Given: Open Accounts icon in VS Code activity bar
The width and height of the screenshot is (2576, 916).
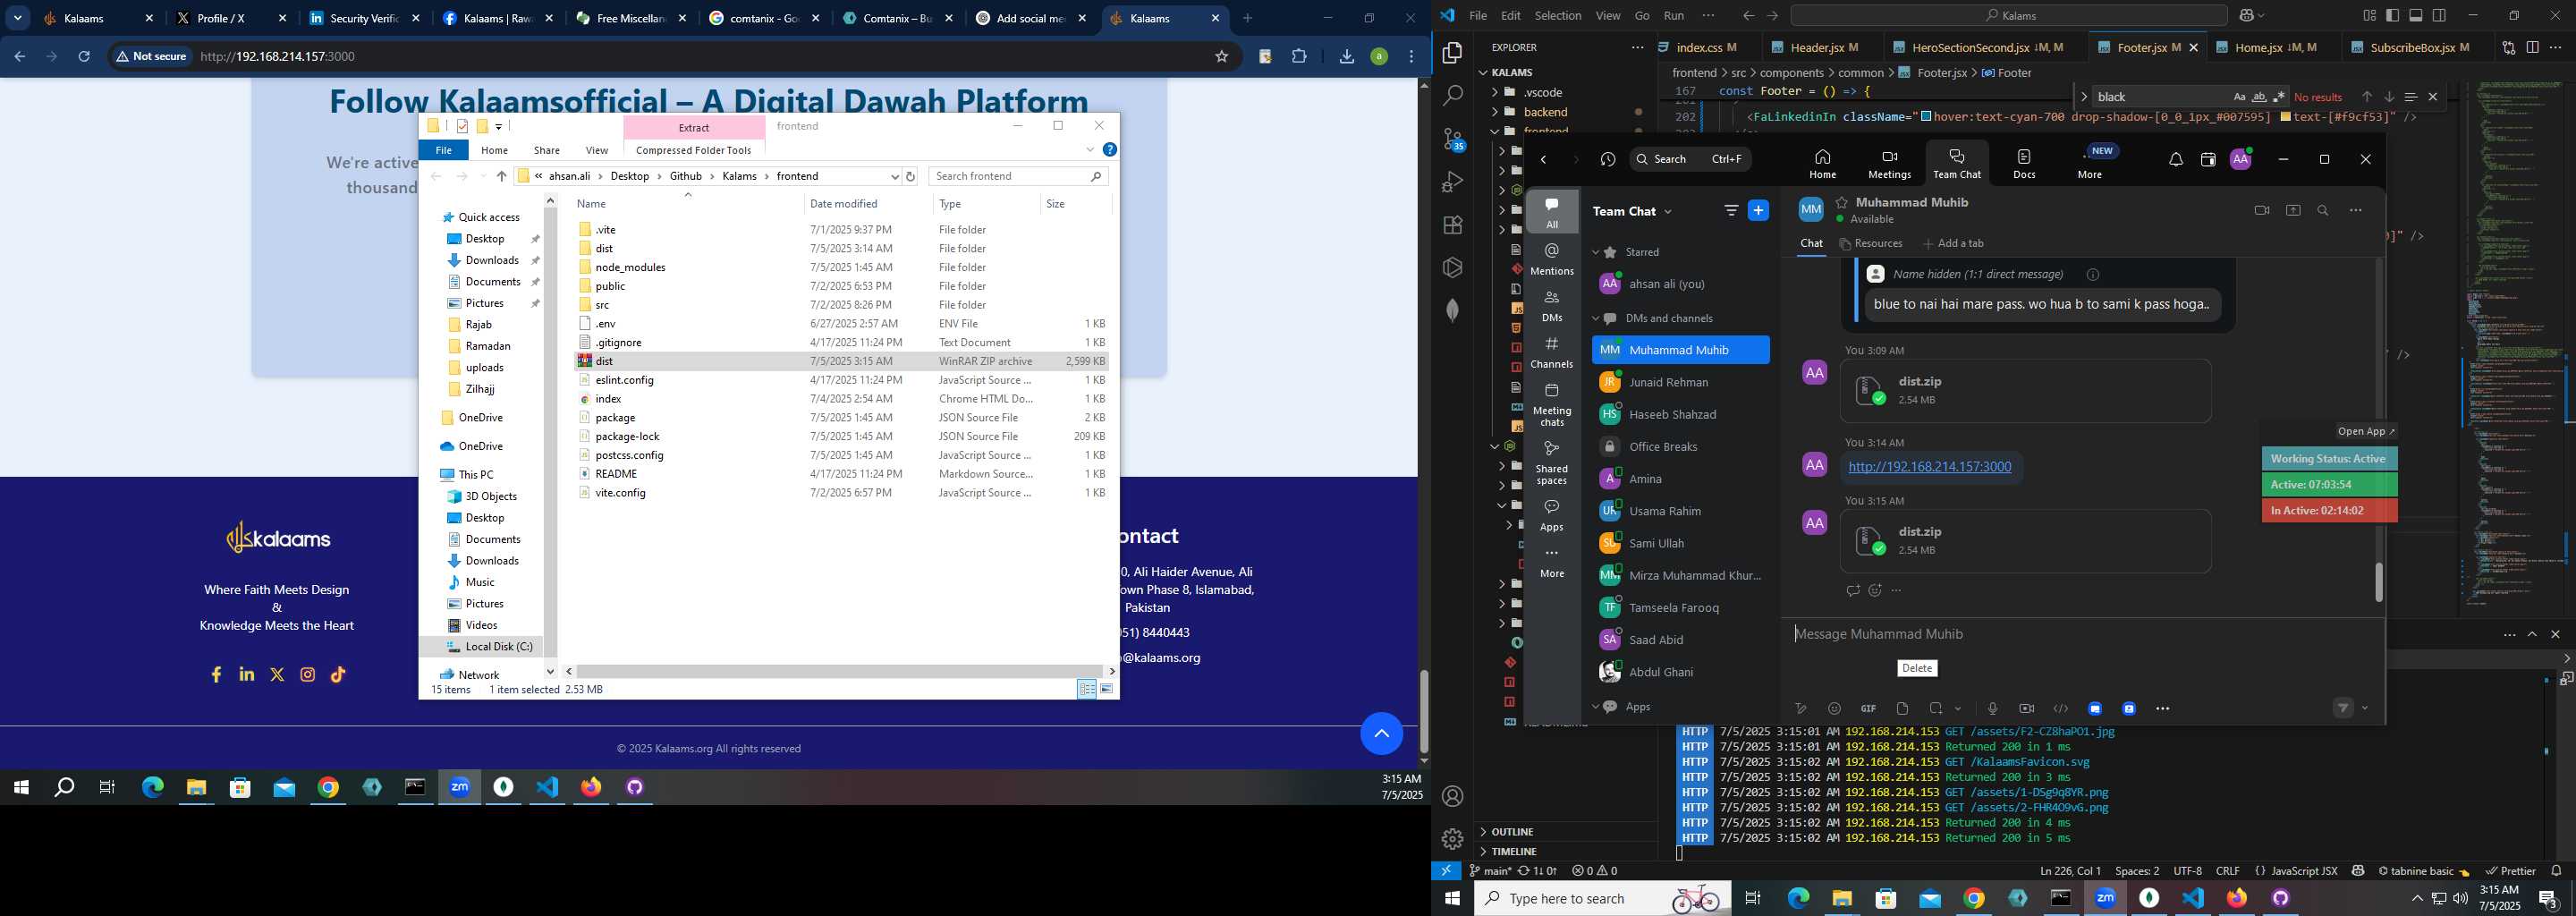Looking at the screenshot, I should coord(1453,796).
